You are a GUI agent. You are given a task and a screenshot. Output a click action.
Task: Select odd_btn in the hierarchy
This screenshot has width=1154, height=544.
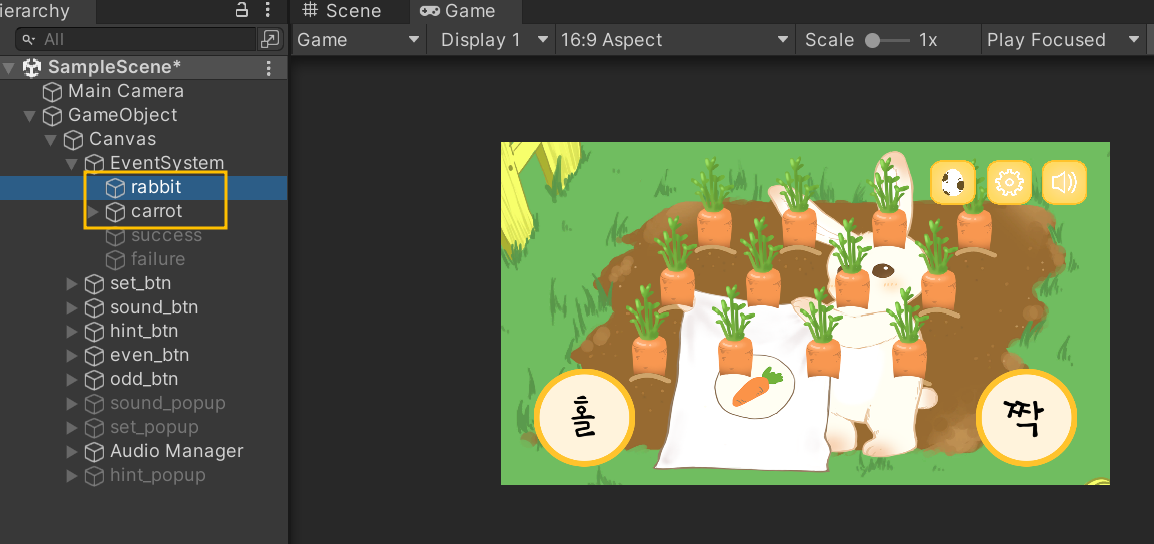click(144, 379)
